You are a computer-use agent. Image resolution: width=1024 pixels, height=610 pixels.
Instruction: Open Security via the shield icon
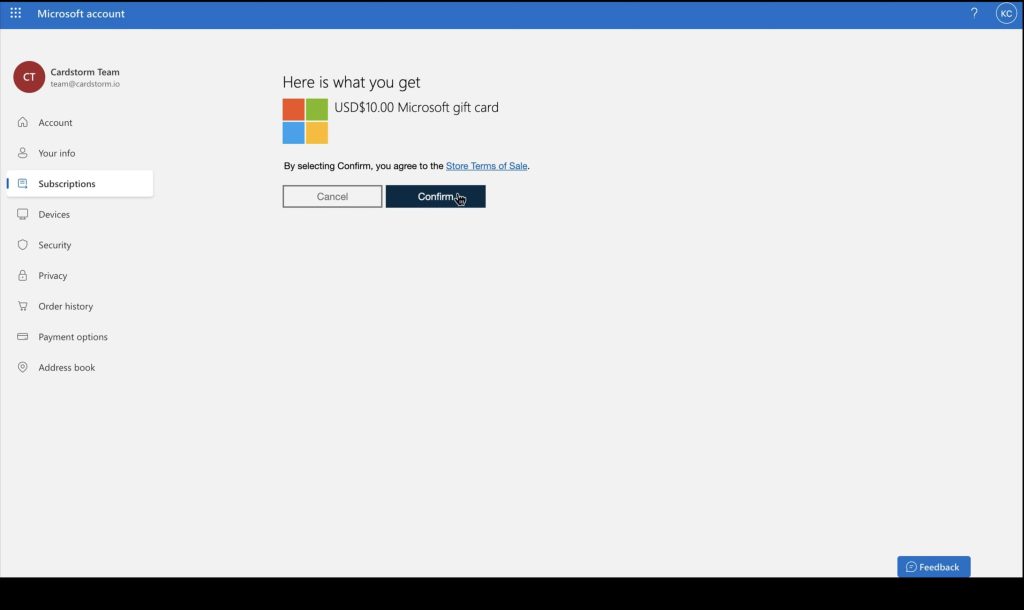coord(22,245)
